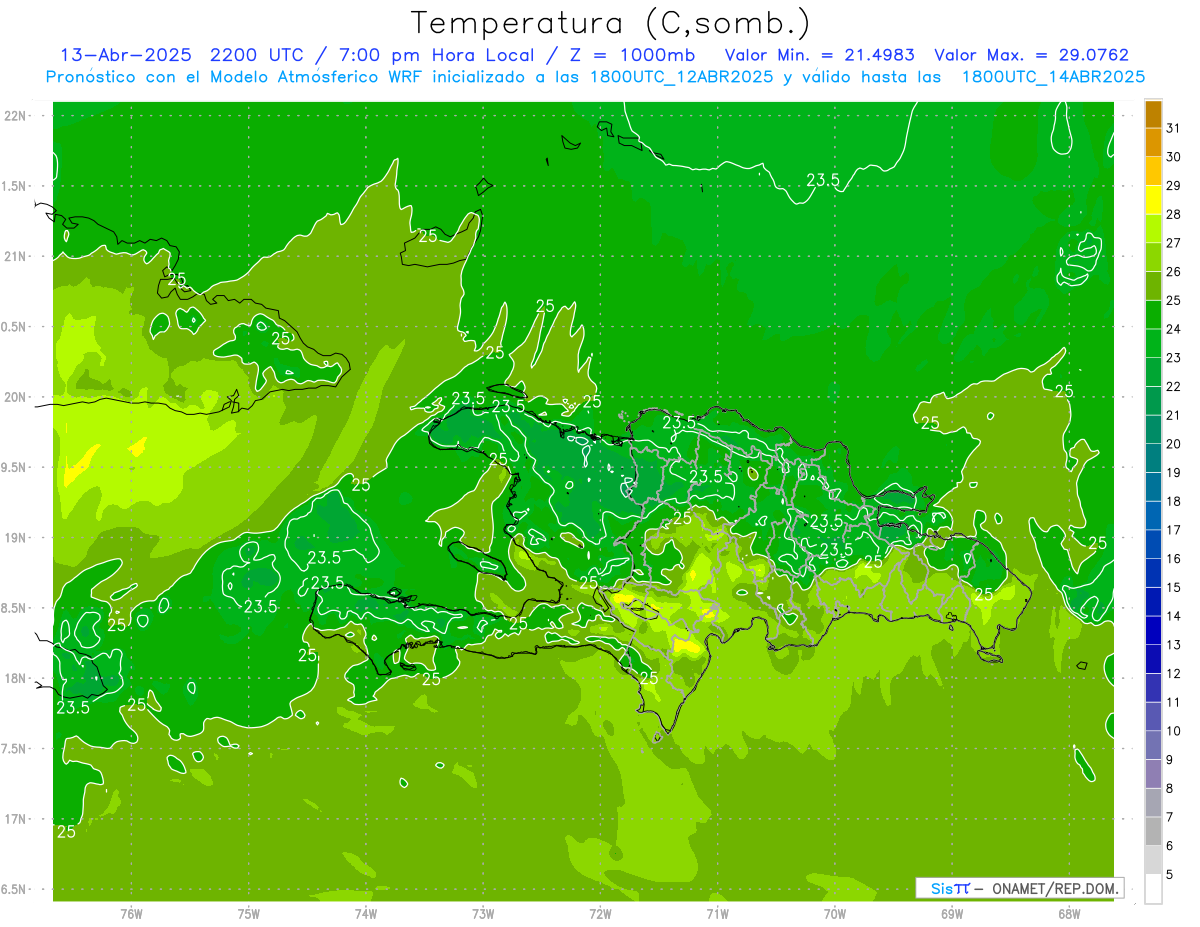Click "Valor Min. = 21.4983" value
The height and width of the screenshot is (927, 1200).
819,55
